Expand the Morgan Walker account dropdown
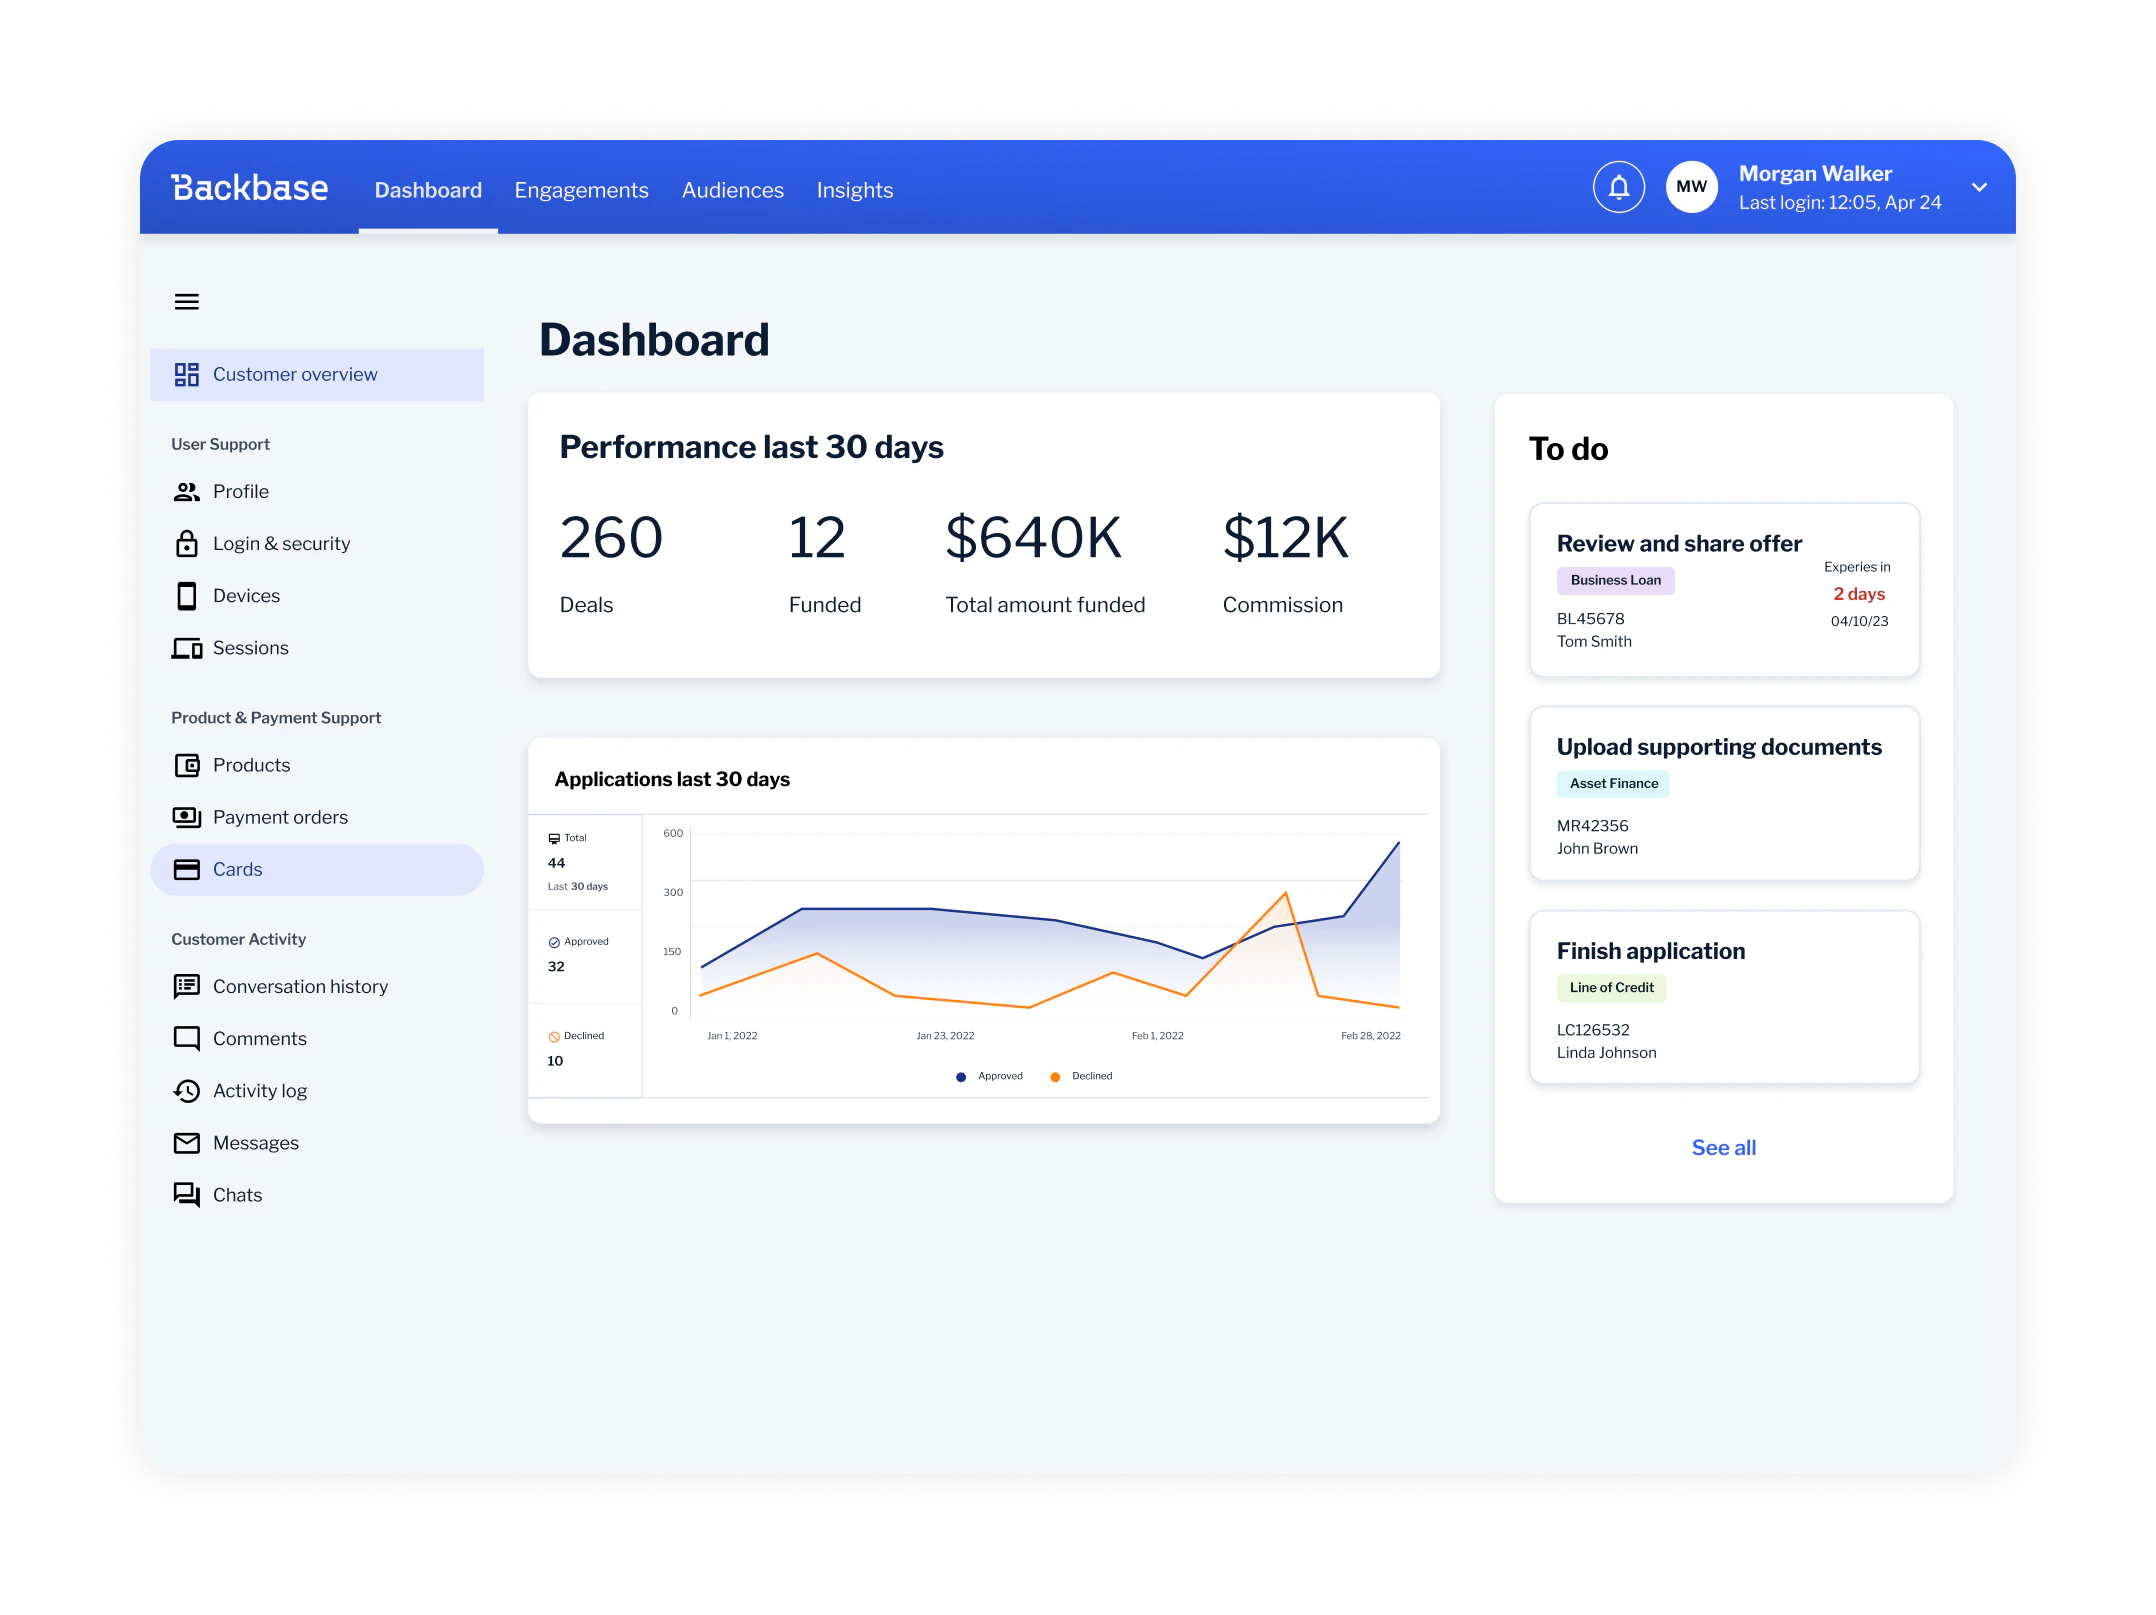The height and width of the screenshot is (1615, 2156). pyautogui.click(x=1979, y=187)
